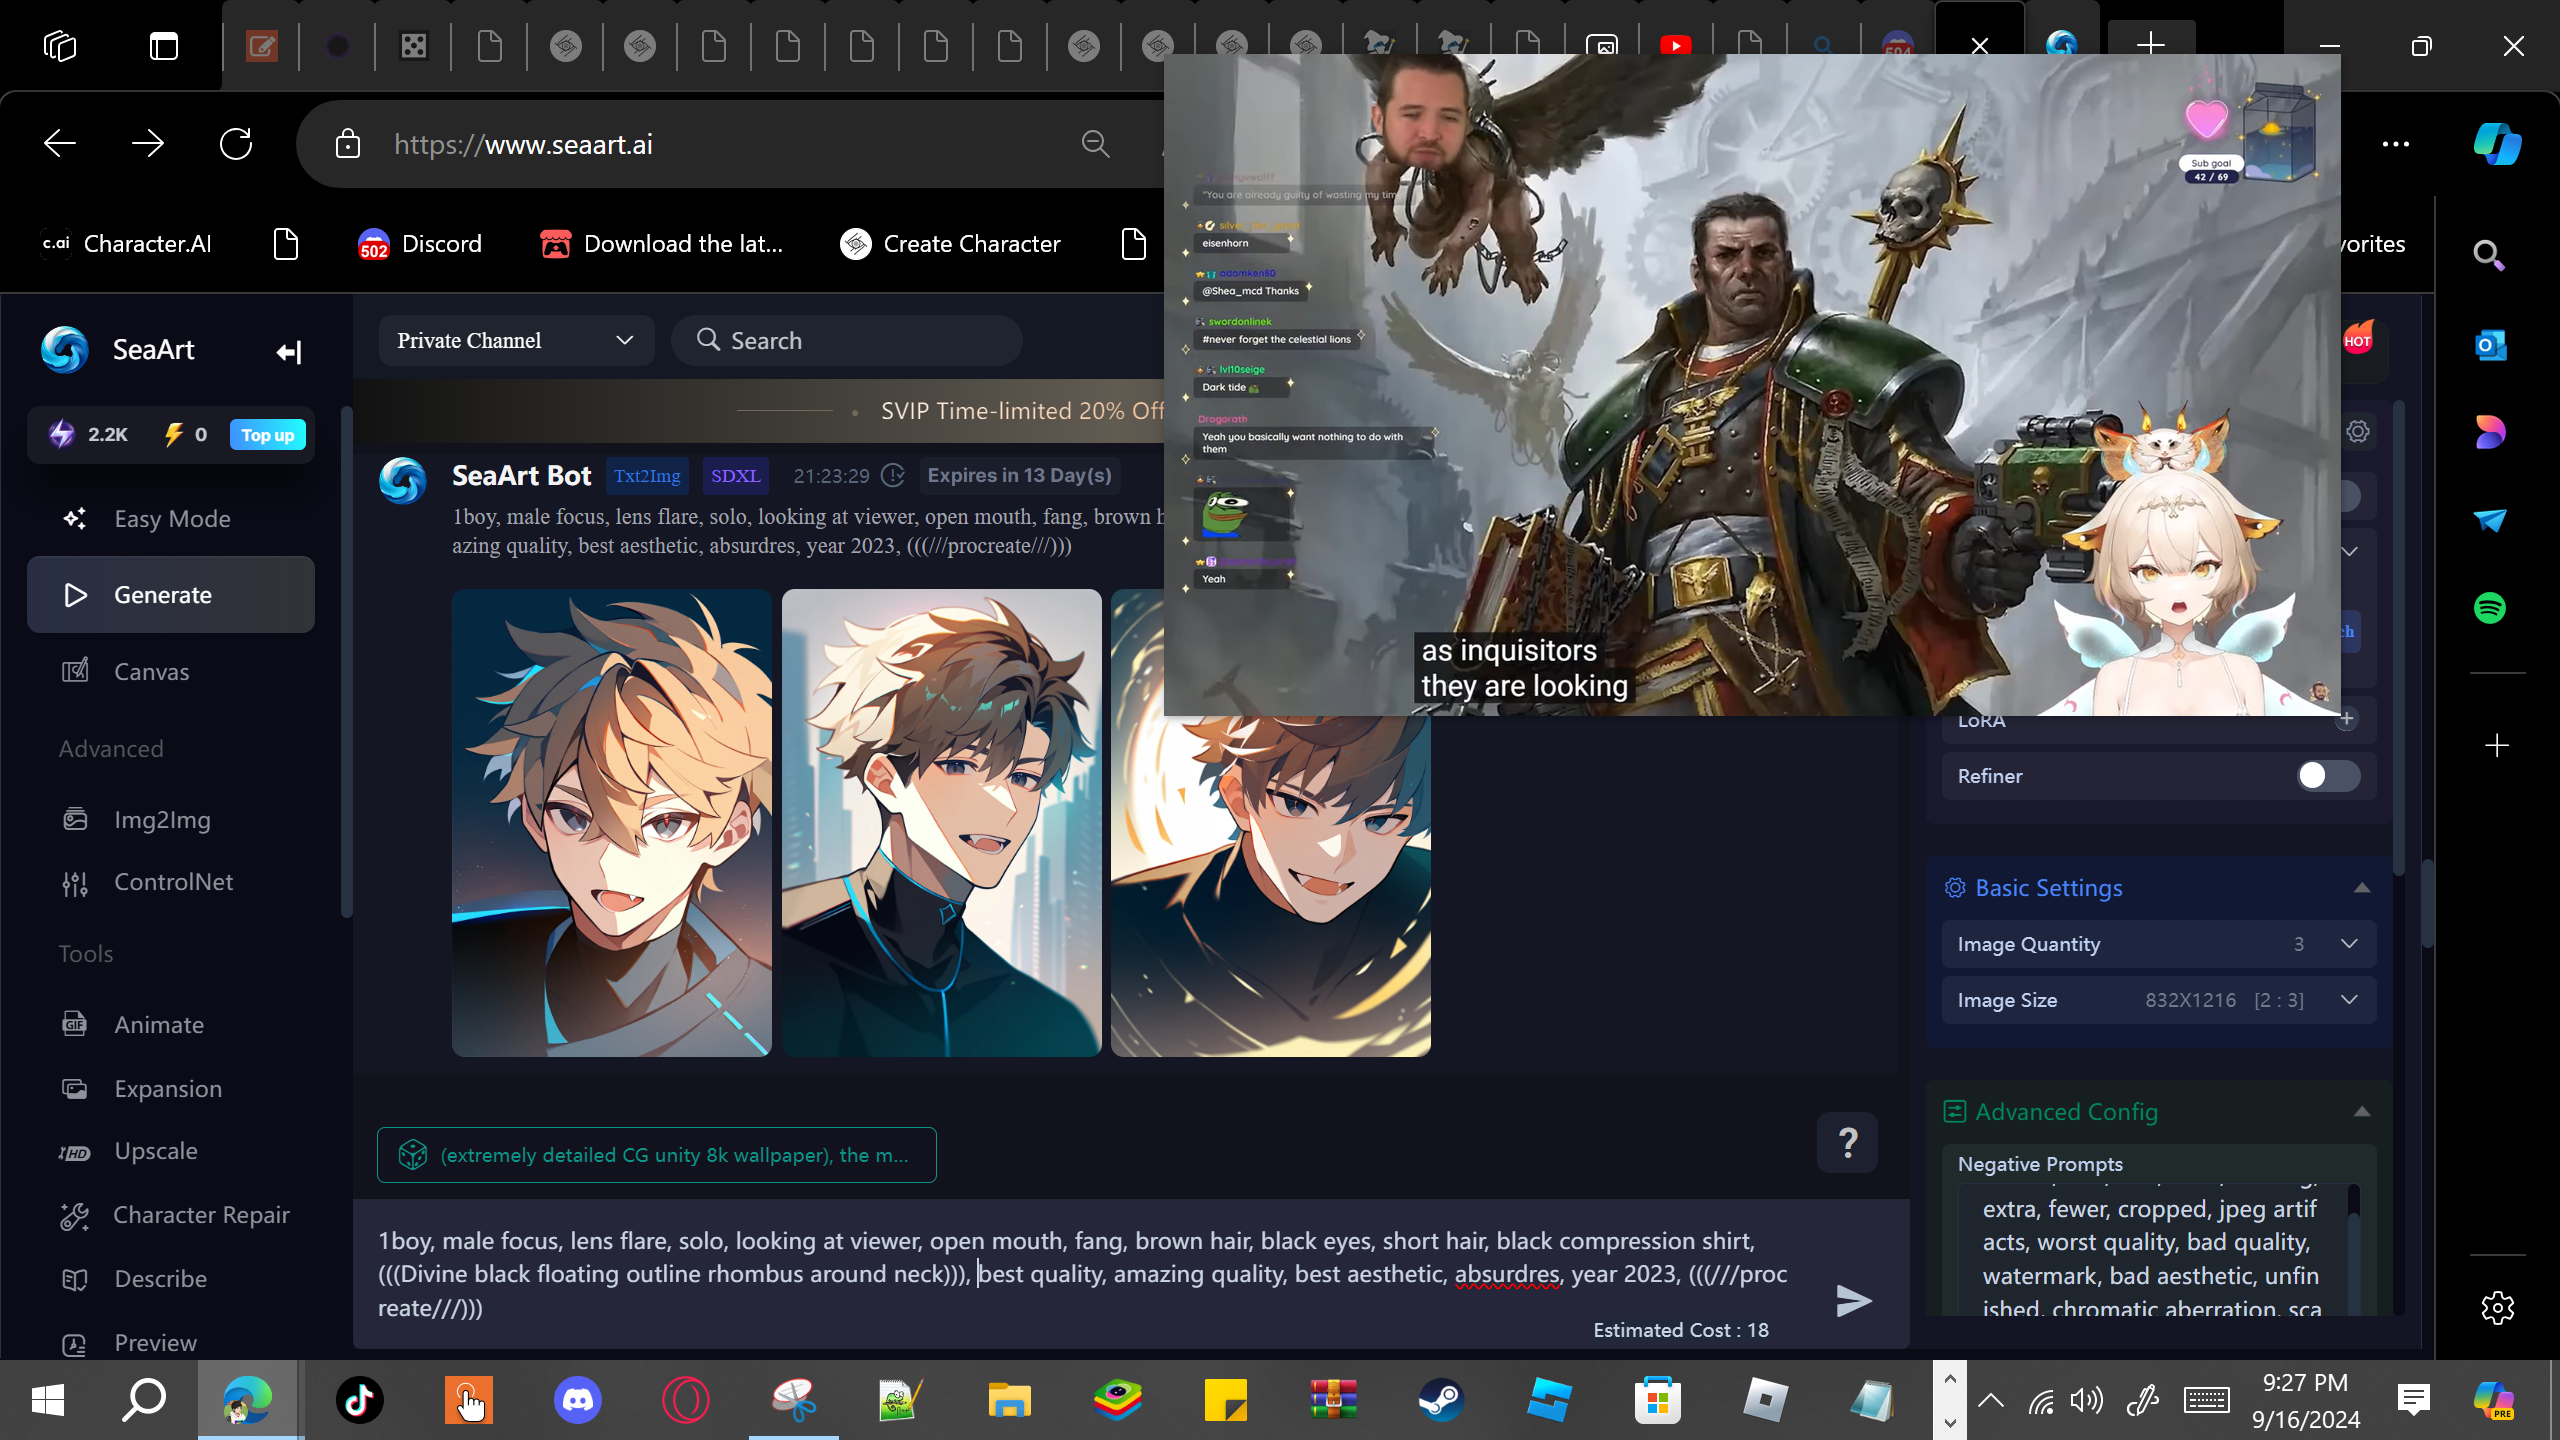The height and width of the screenshot is (1440, 2560).
Task: Open Discord from the taskbar
Action: point(578,1400)
